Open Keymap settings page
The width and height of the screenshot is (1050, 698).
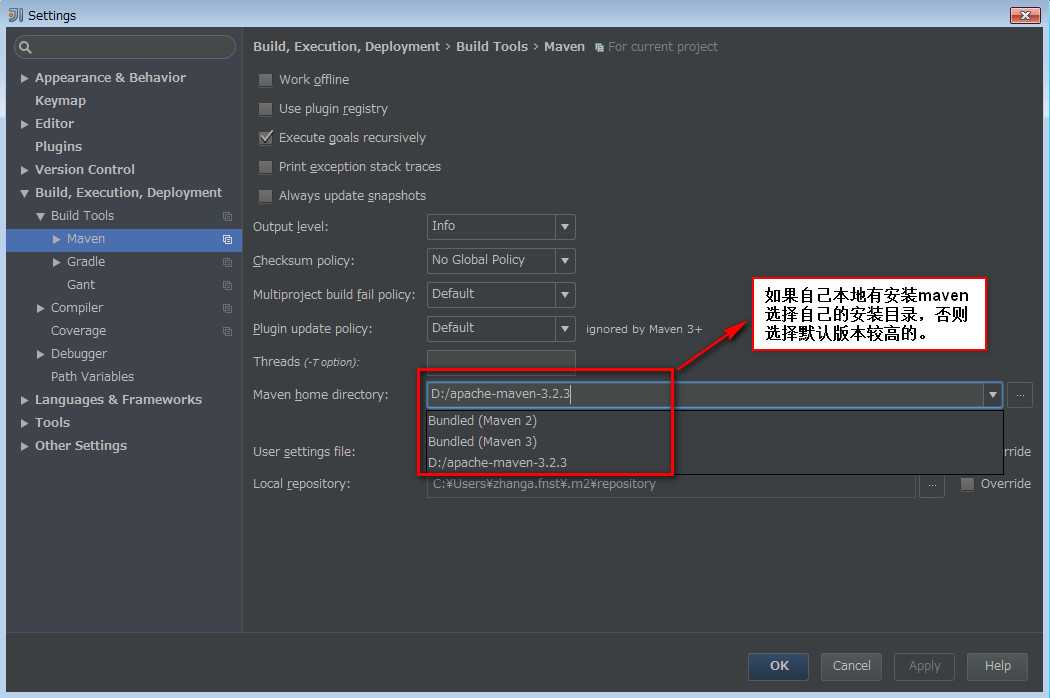click(60, 100)
